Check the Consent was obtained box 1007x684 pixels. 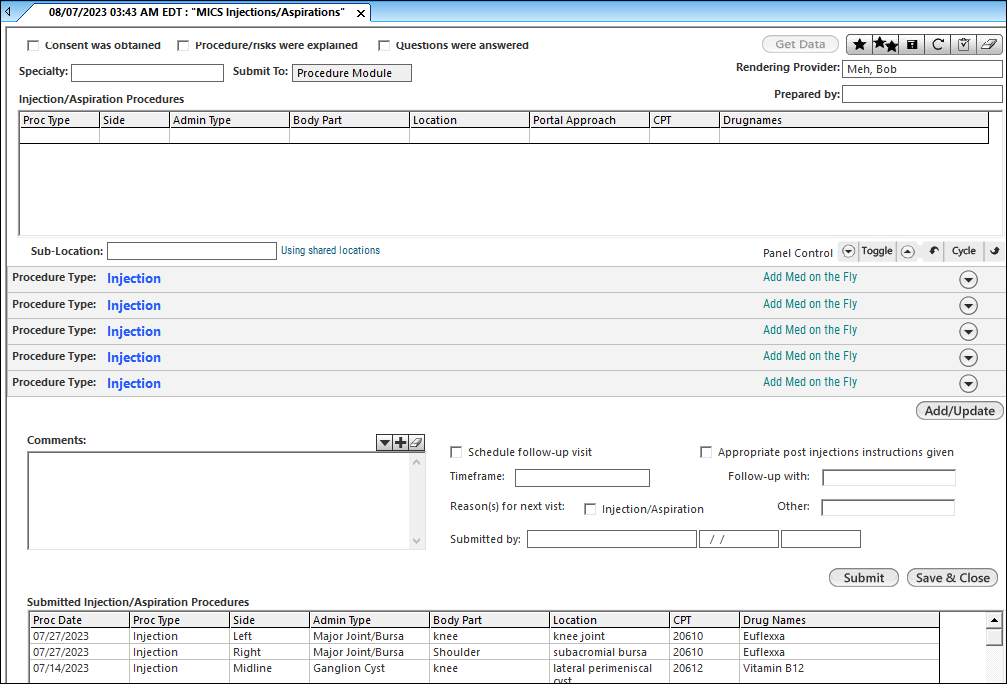[x=33, y=46]
